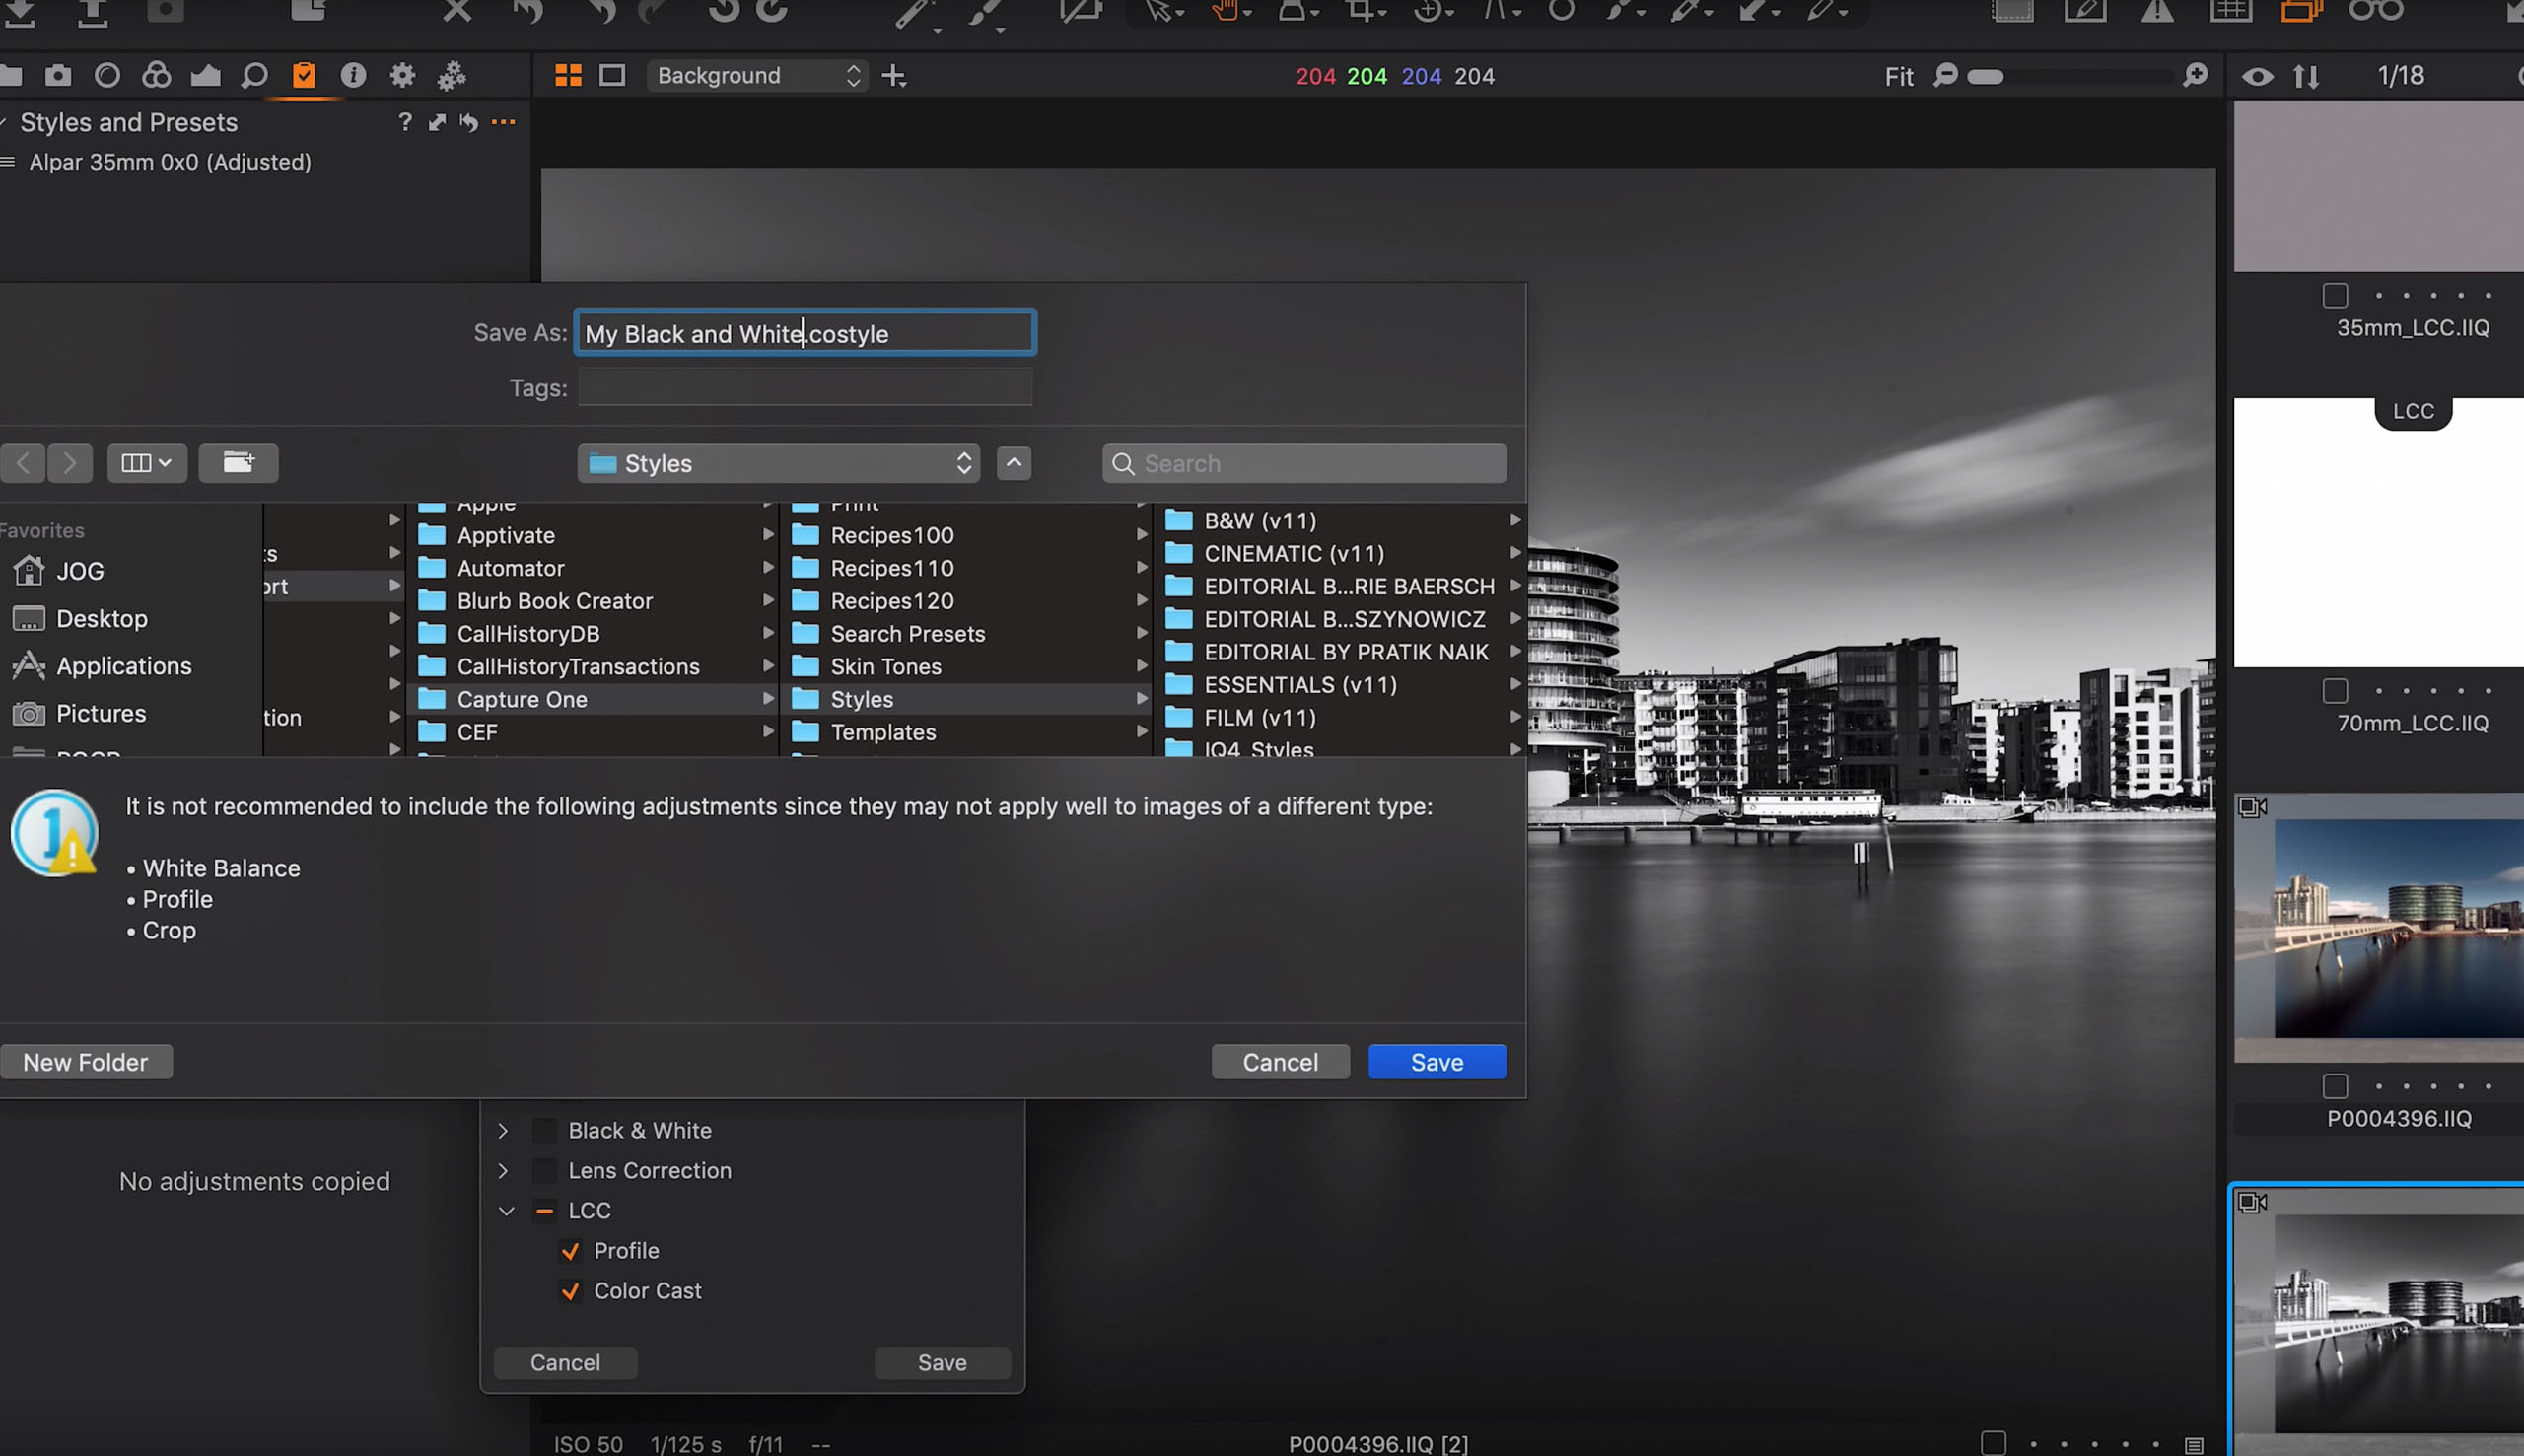2524x1456 pixels.
Task: Open the Library tool tab folder icon
Action: [x=12, y=75]
